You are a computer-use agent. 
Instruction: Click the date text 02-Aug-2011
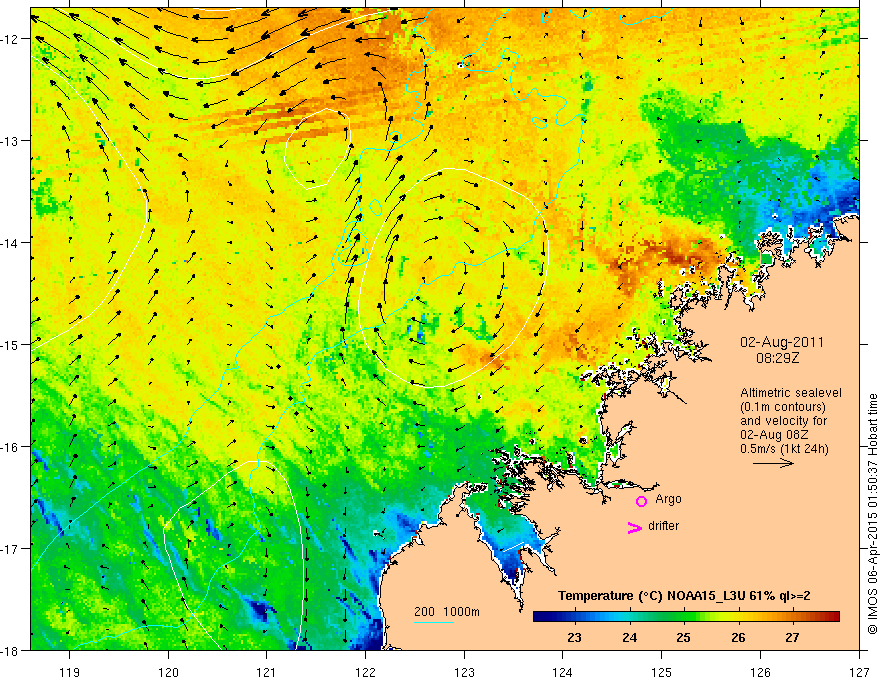coord(782,342)
